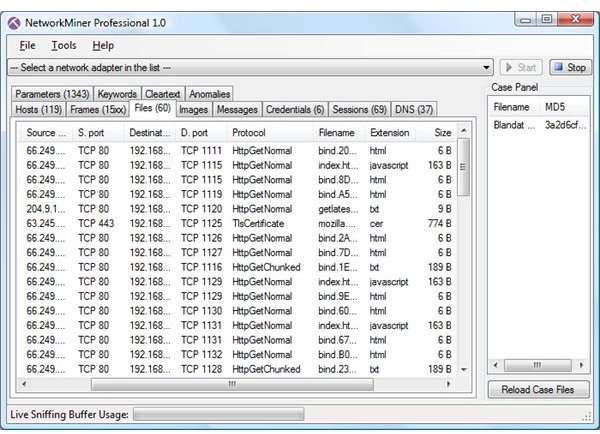Switch to the Hosts (119) tab
The image size is (600, 434).
(x=39, y=110)
